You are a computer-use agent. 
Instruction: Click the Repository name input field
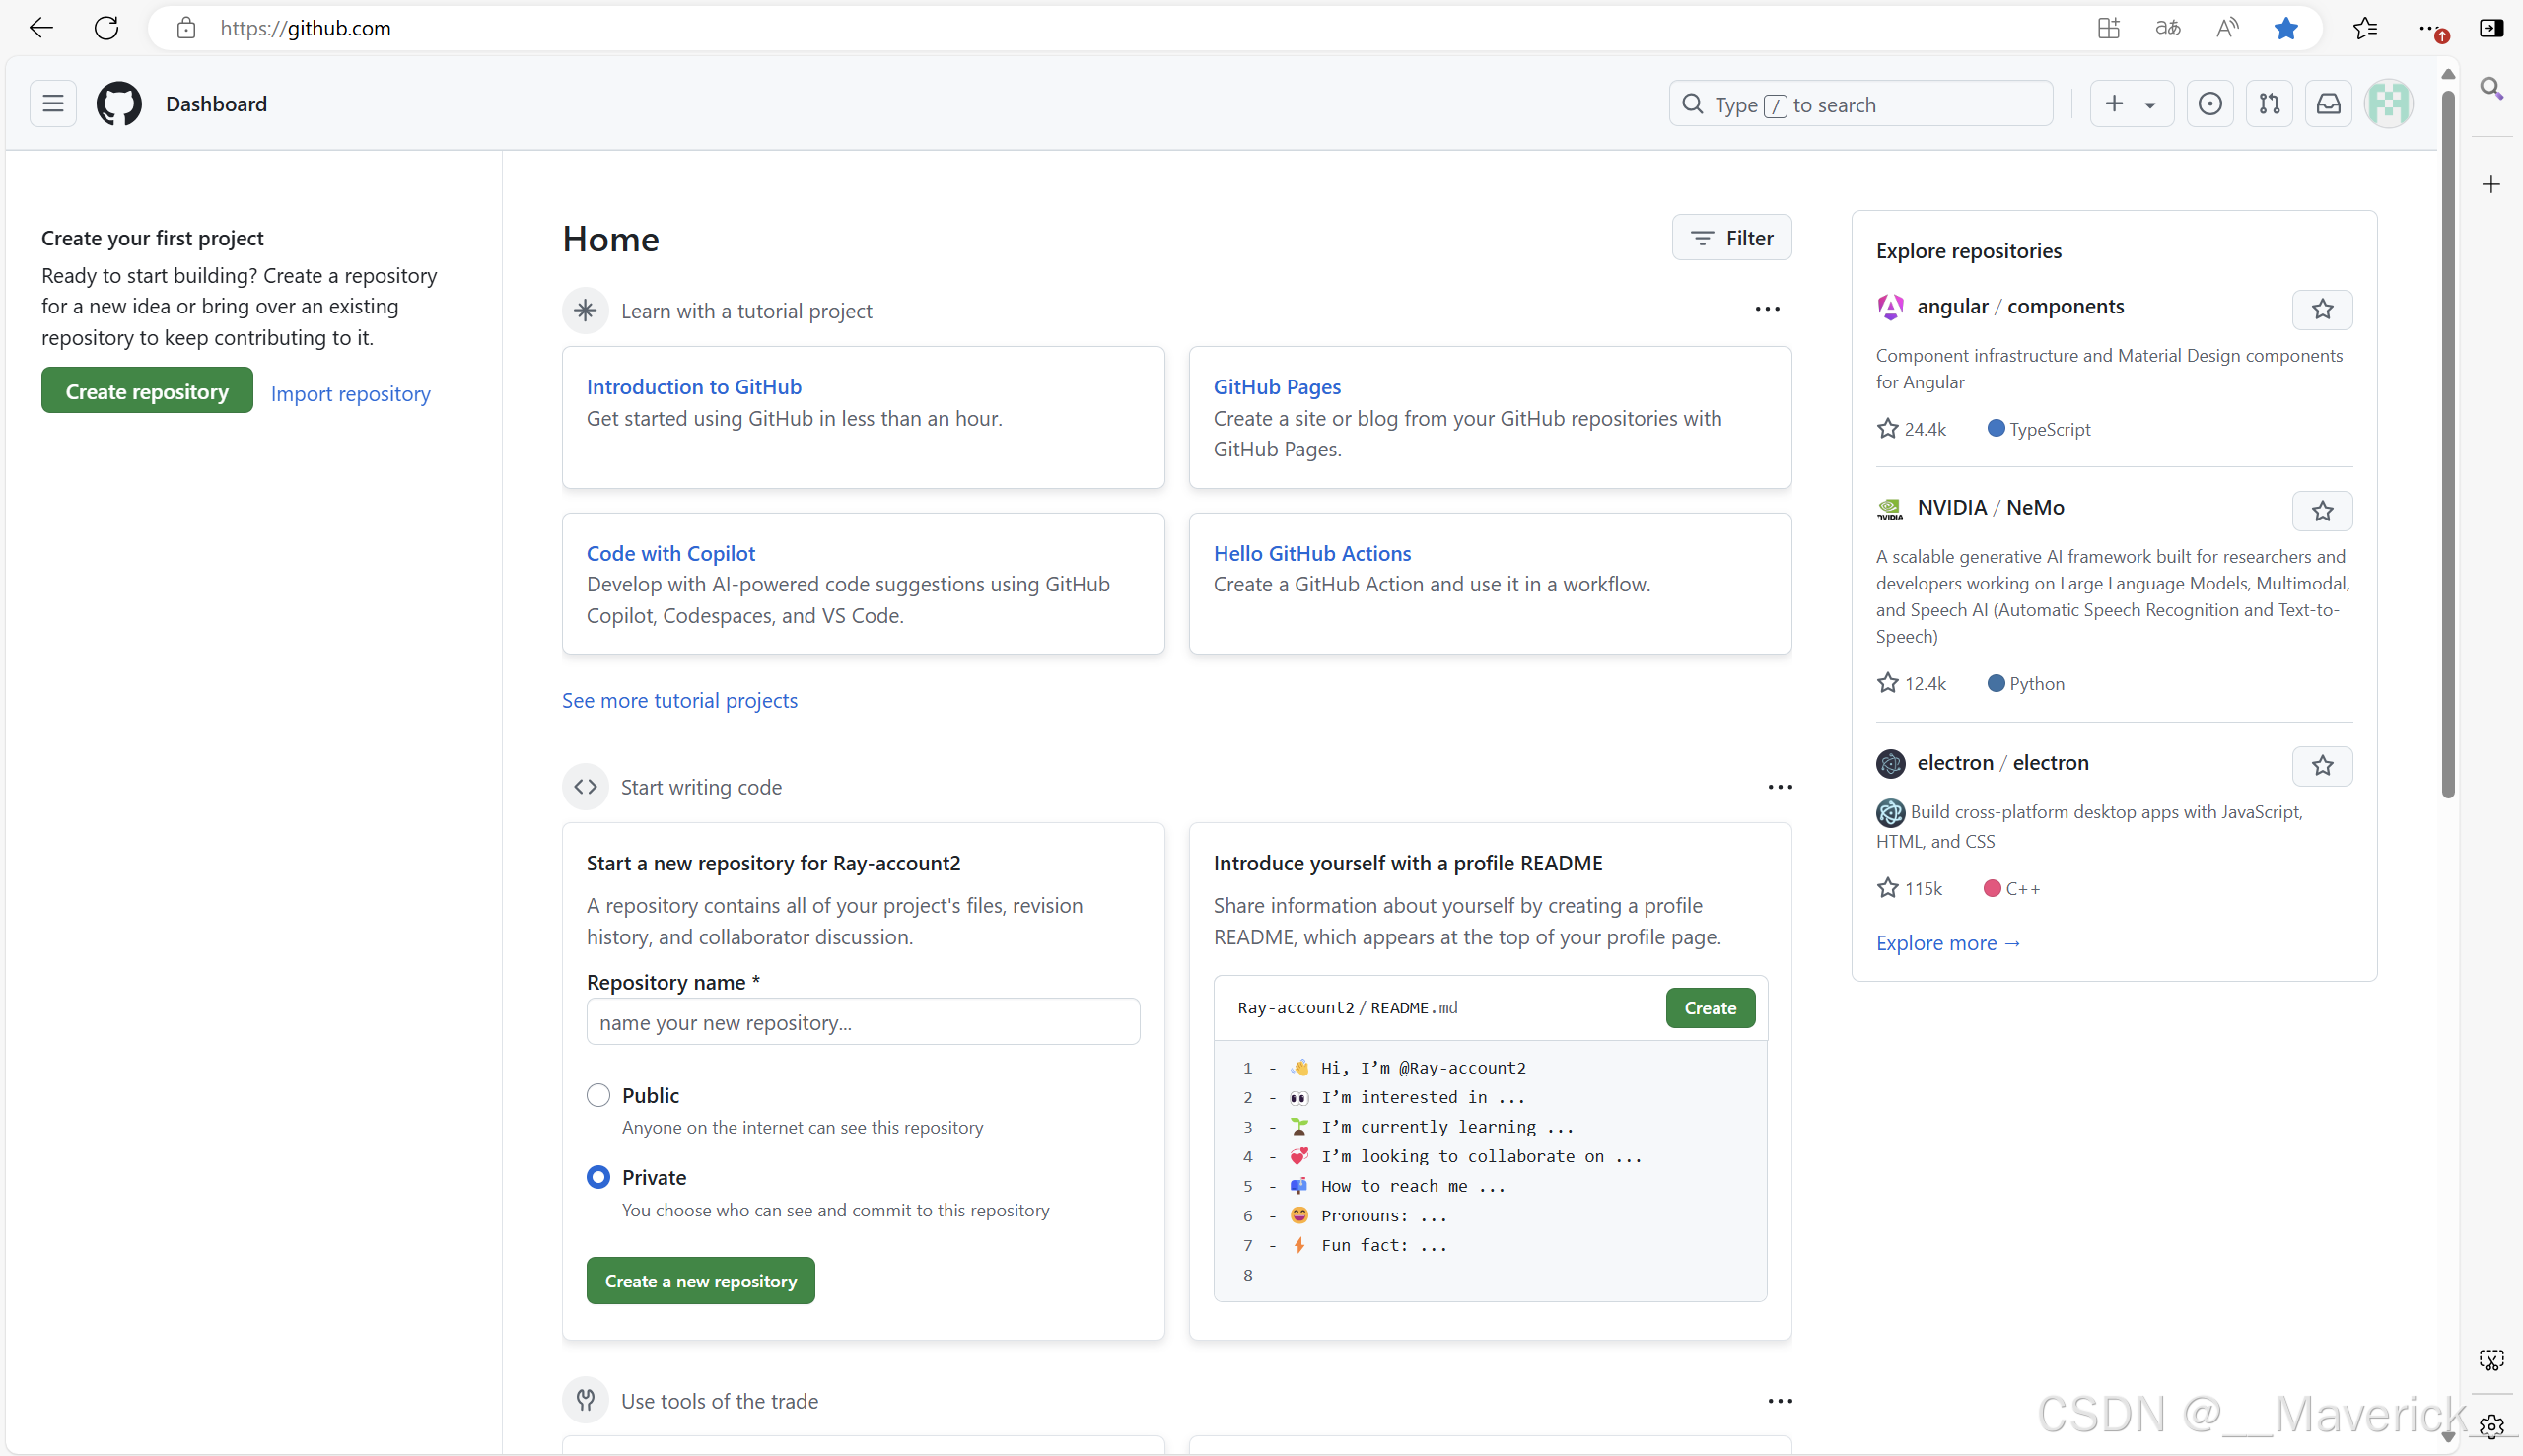pyautogui.click(x=862, y=1022)
